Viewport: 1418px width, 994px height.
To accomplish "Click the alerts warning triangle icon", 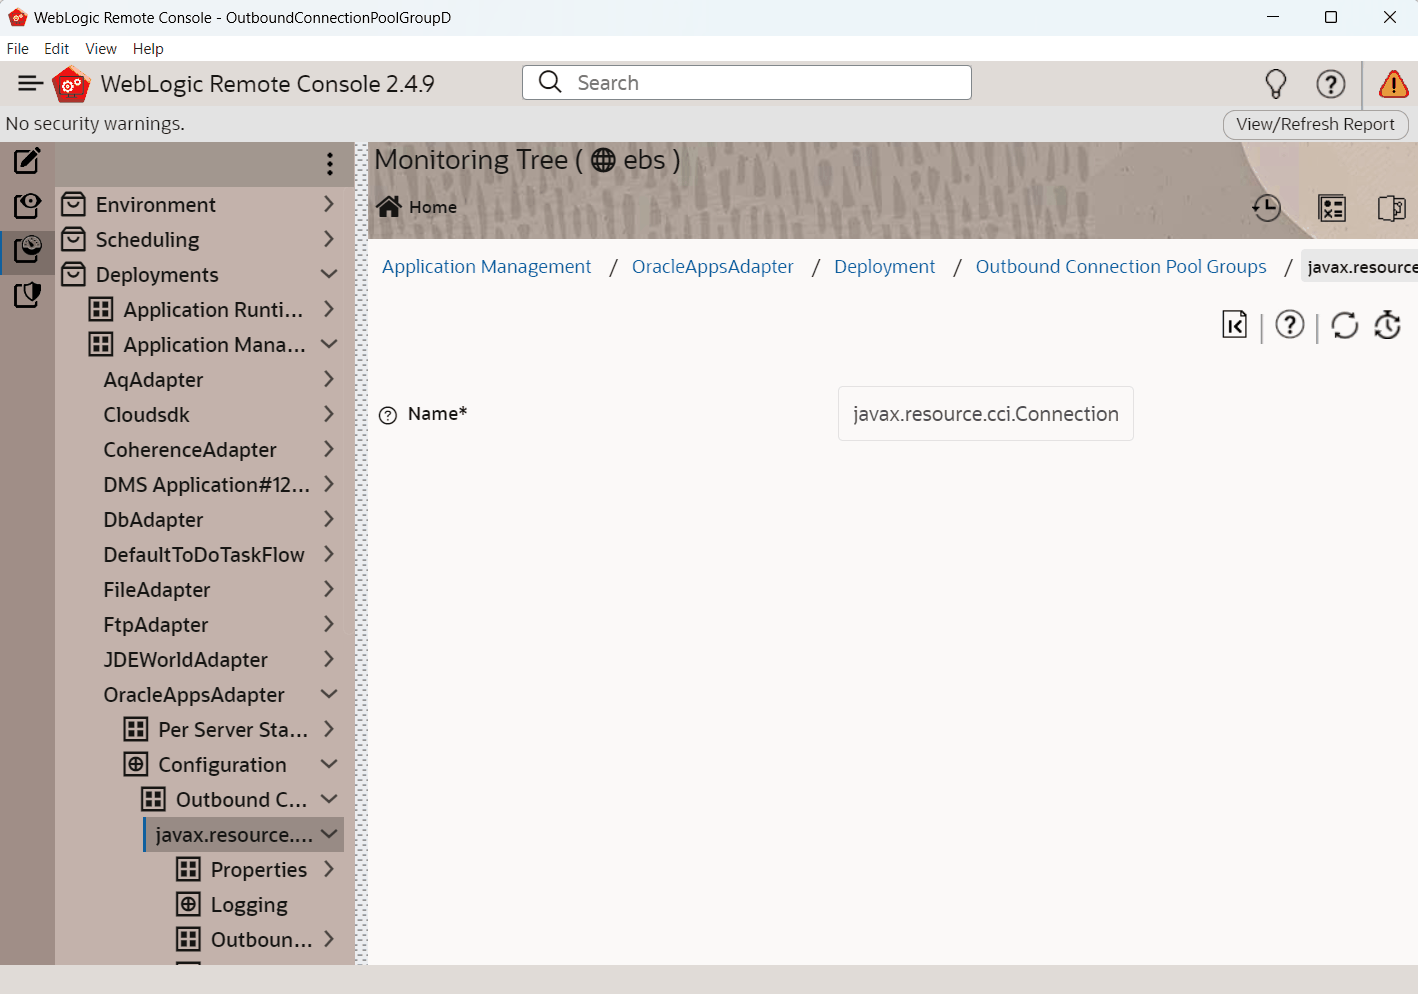I will (1393, 84).
